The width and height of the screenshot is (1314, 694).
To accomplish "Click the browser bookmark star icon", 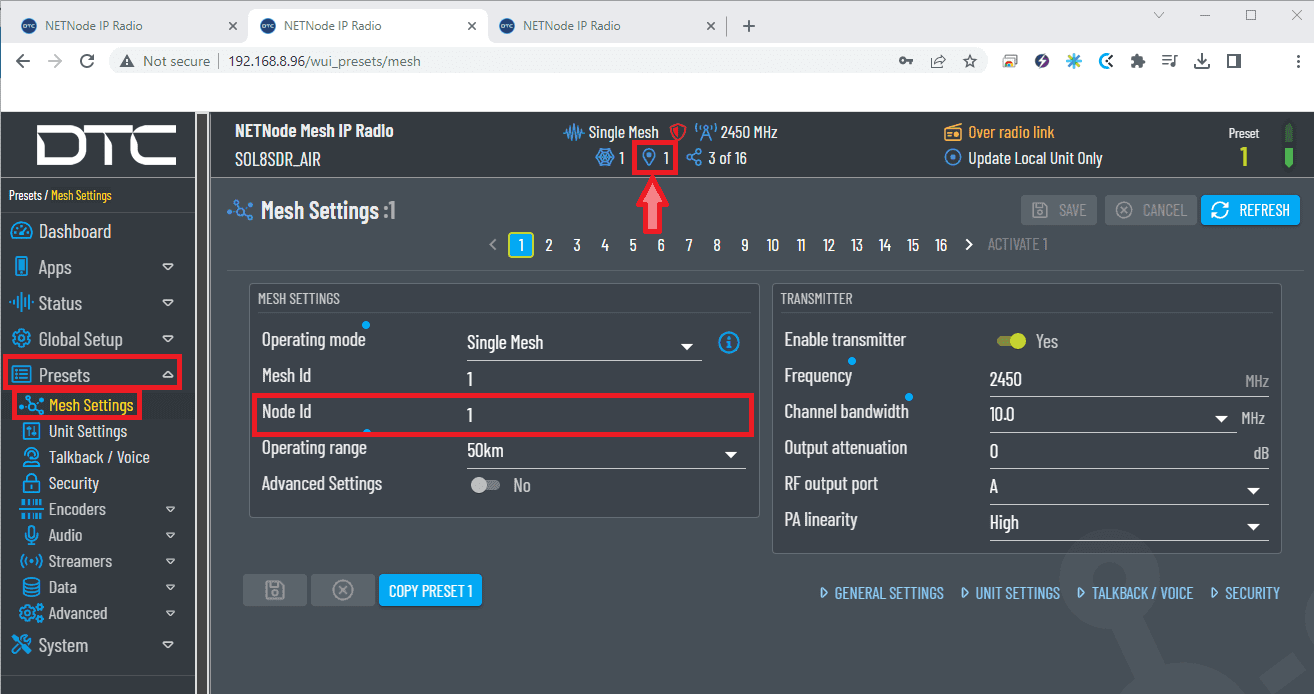I will coord(969,61).
